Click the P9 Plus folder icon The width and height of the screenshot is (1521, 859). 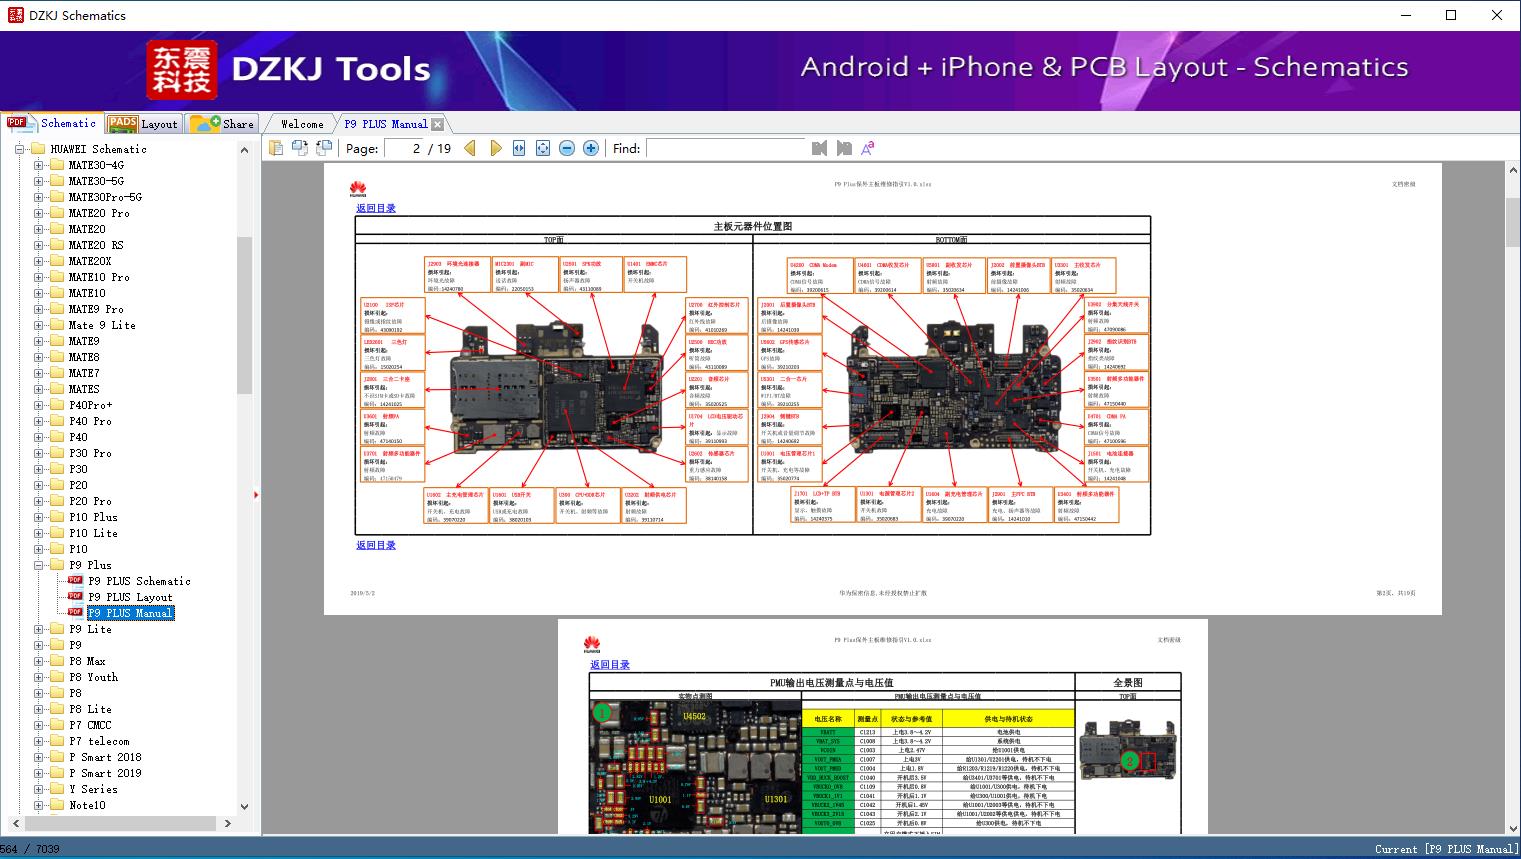[57, 565]
